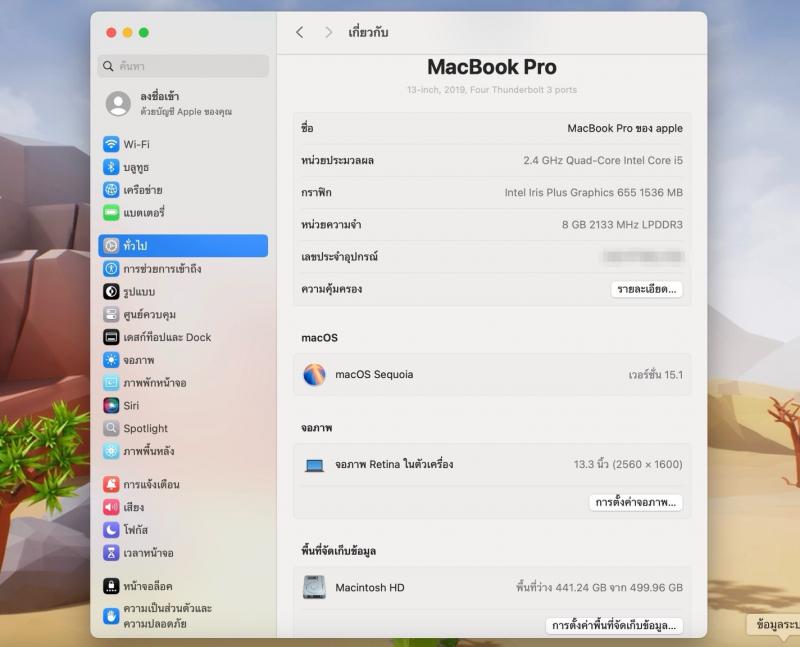Open Notifications bell icon (การแจ้งเตือน)
The image size is (800, 647).
pyautogui.click(x=111, y=484)
